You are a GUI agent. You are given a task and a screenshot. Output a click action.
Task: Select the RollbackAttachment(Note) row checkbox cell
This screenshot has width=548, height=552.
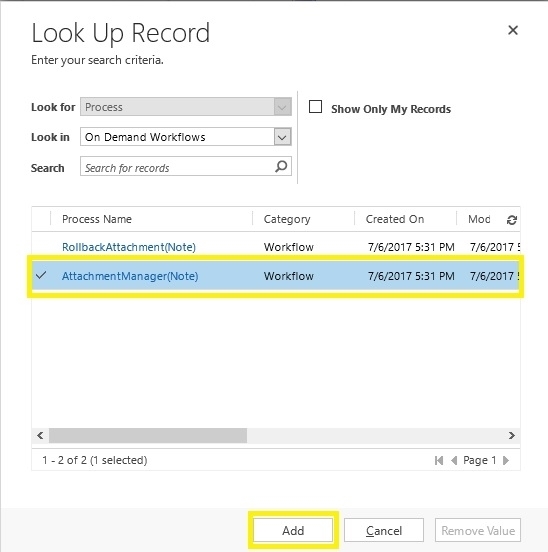(x=41, y=247)
